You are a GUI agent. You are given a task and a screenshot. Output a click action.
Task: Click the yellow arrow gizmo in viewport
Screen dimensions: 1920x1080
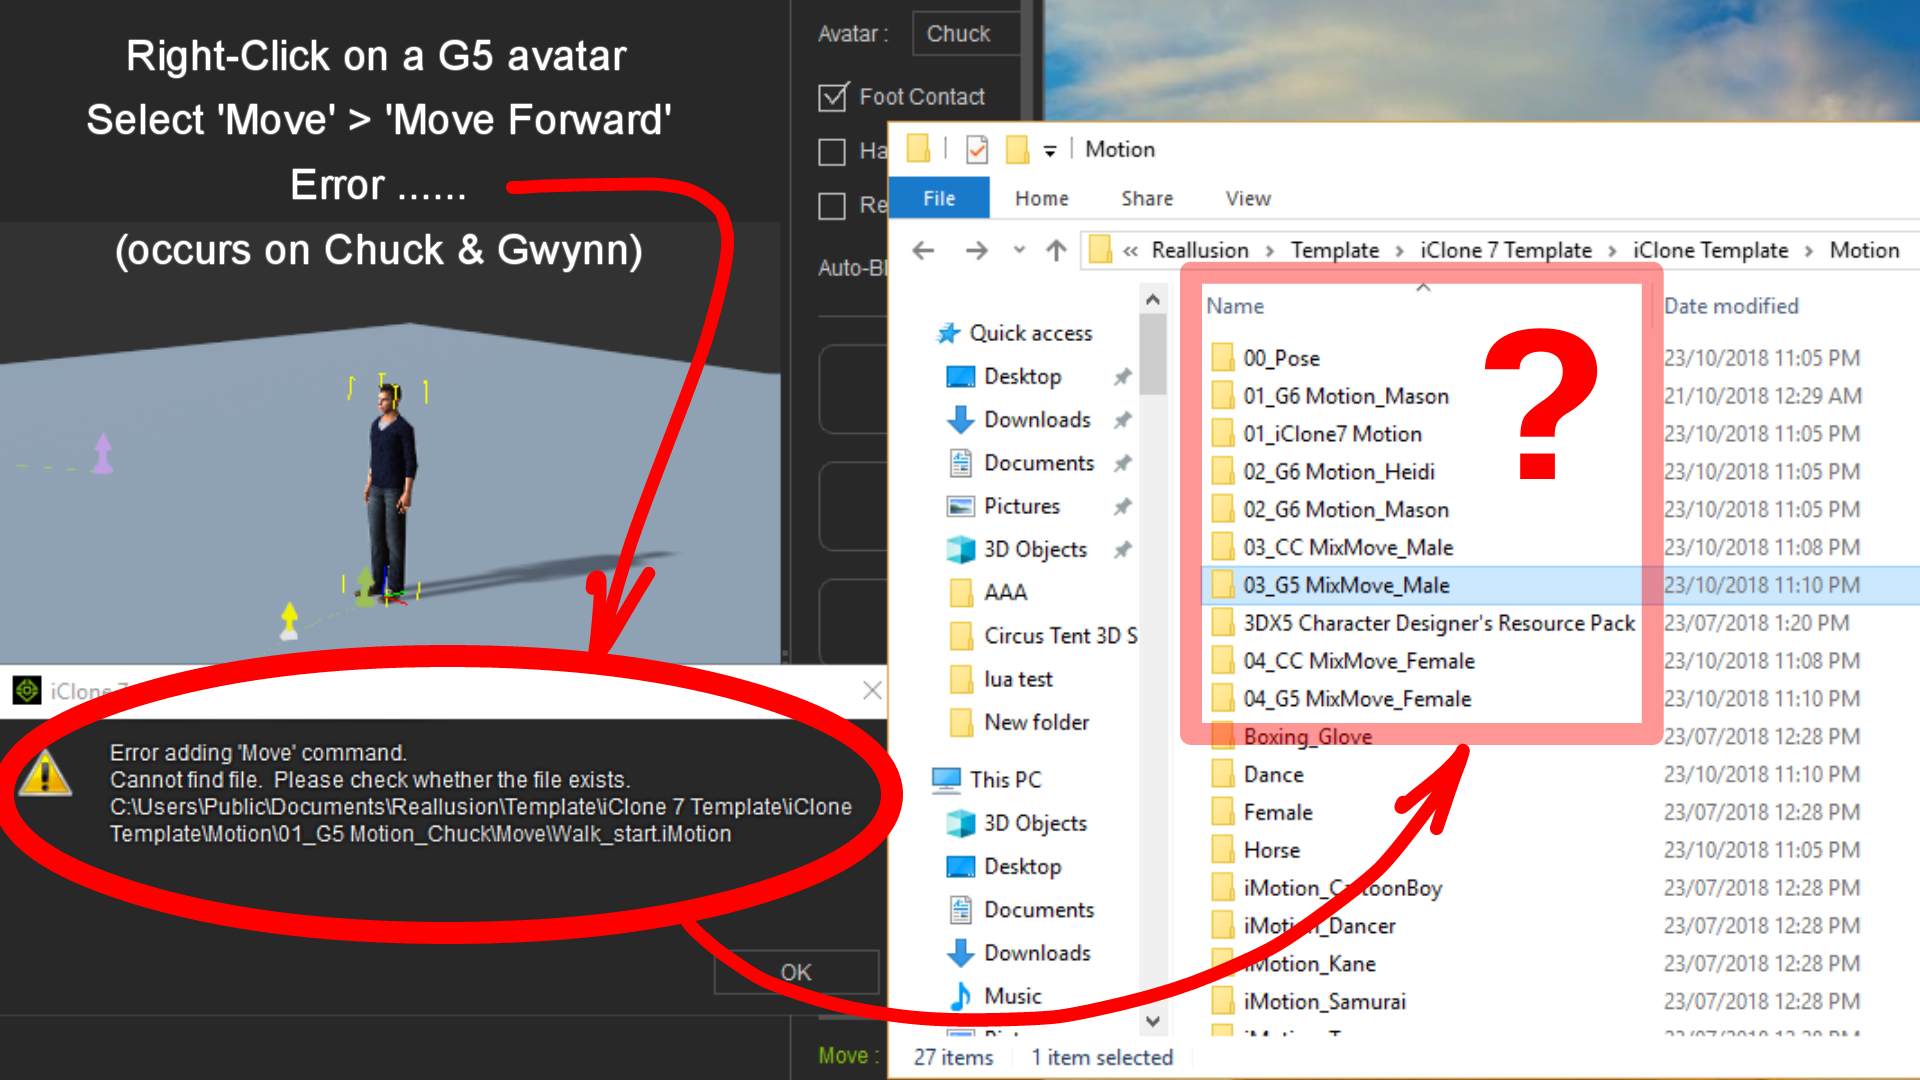(x=289, y=621)
